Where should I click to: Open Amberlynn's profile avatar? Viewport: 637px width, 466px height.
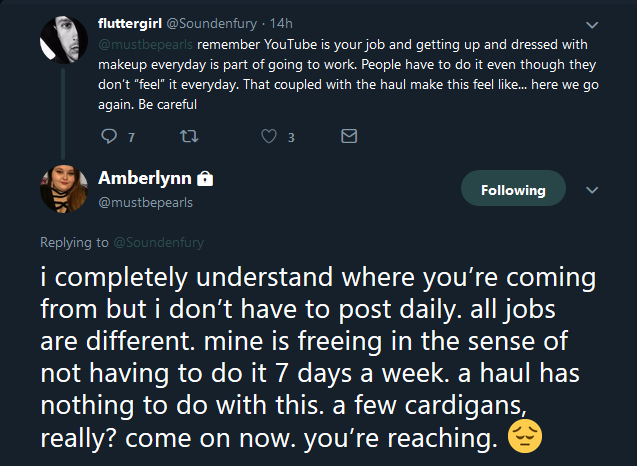(64, 189)
